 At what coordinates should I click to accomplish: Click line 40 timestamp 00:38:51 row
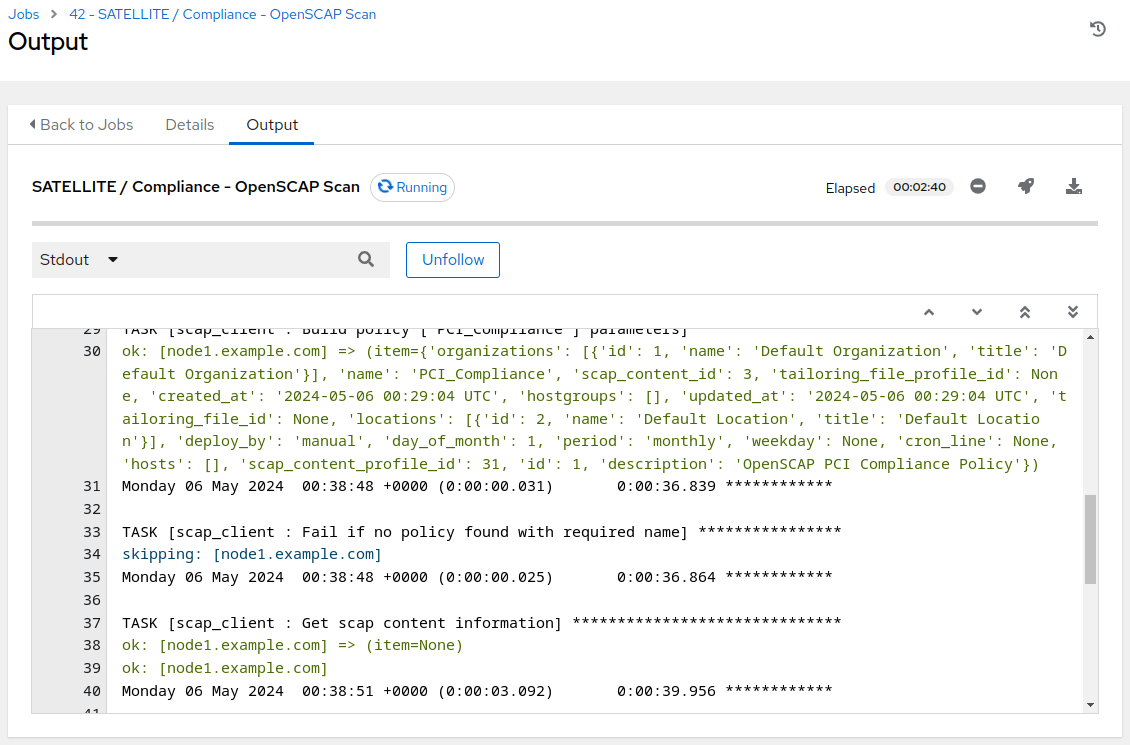pos(476,691)
